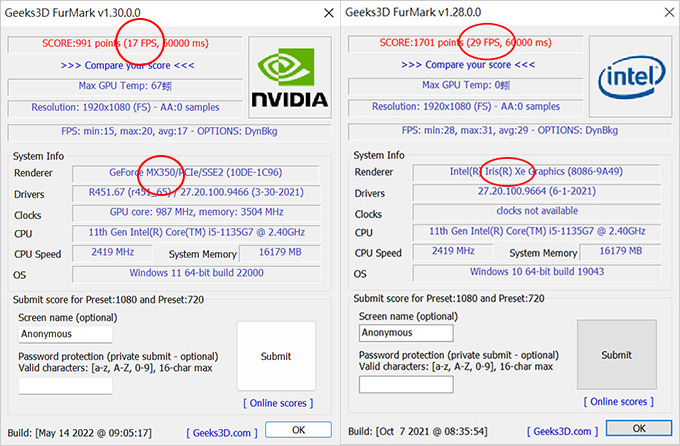Click 16179 MB system memory in v1.30 window
Image resolution: width=680 pixels, height=446 pixels.
point(280,252)
